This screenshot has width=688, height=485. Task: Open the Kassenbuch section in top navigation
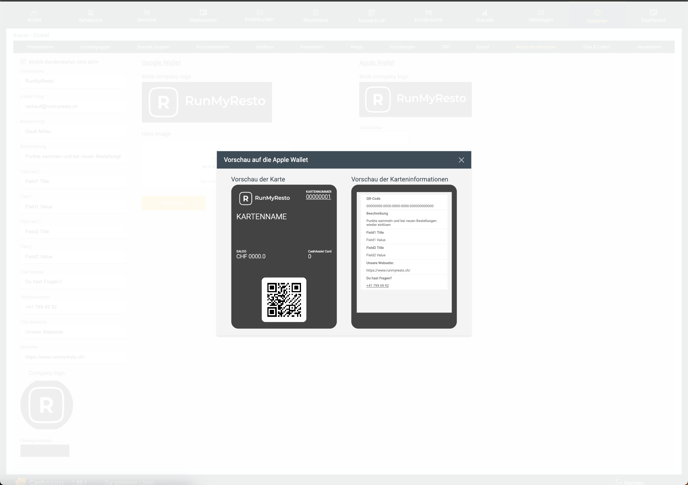coord(372,16)
